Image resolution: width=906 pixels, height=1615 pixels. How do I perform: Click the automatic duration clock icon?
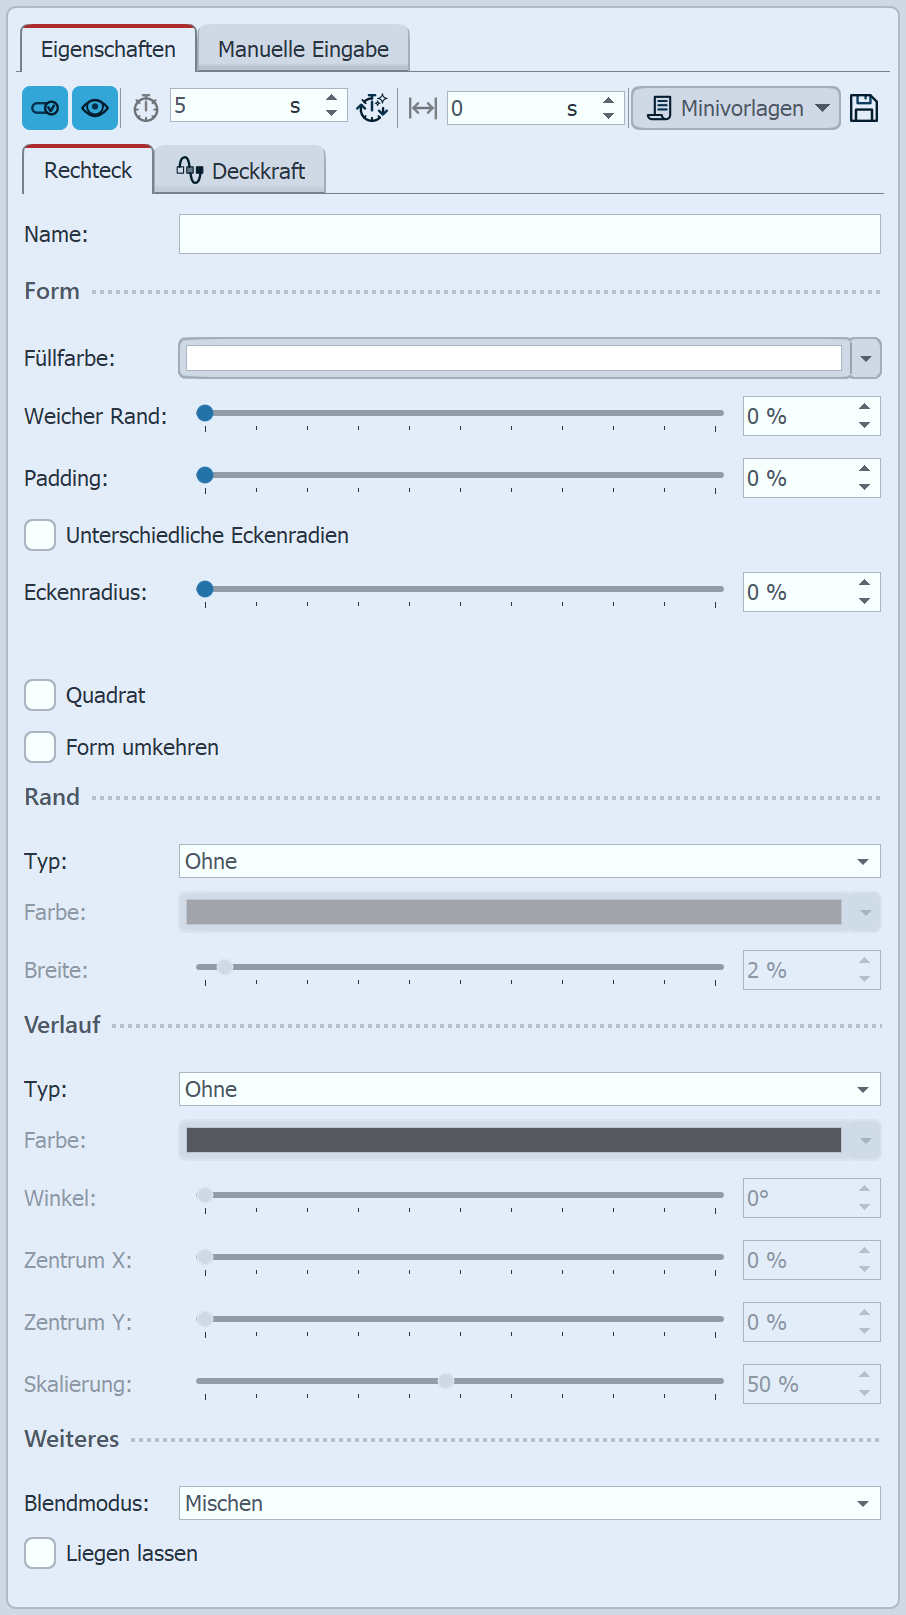(373, 108)
